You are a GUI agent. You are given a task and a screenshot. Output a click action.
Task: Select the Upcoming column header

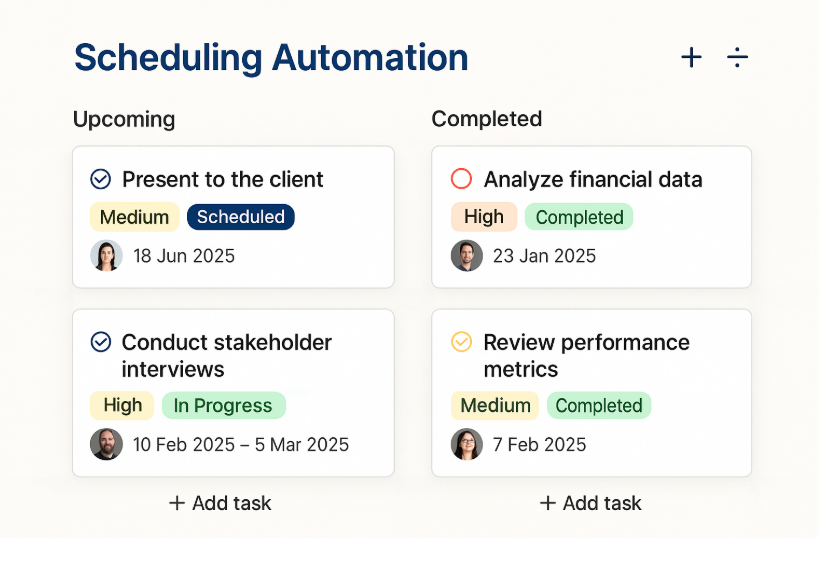pyautogui.click(x=124, y=119)
